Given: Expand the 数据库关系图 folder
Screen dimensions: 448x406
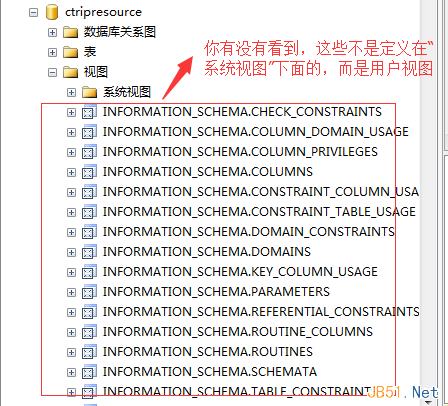Looking at the screenshot, I should 52,32.
